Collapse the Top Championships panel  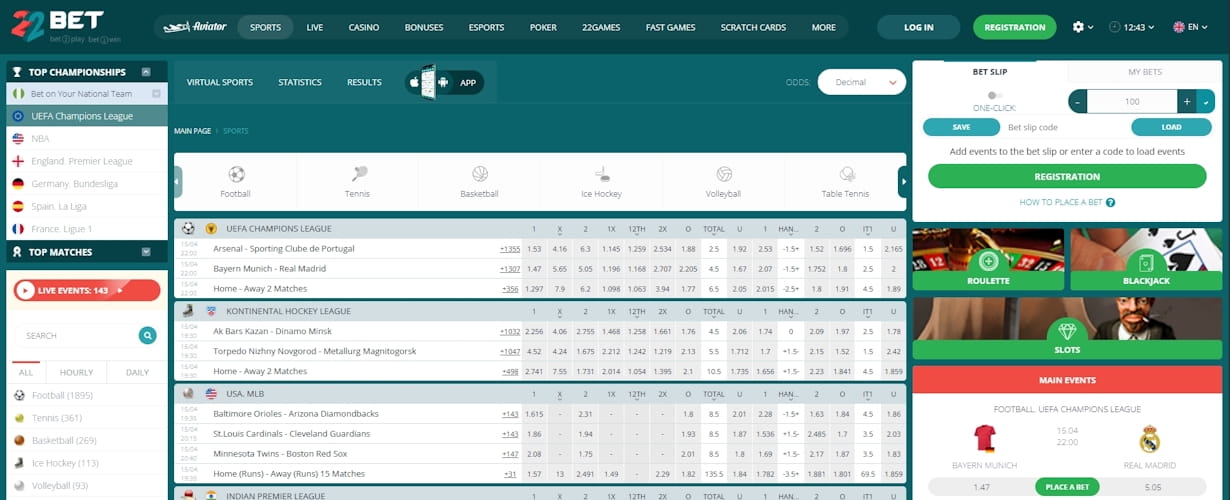pyautogui.click(x=146, y=72)
